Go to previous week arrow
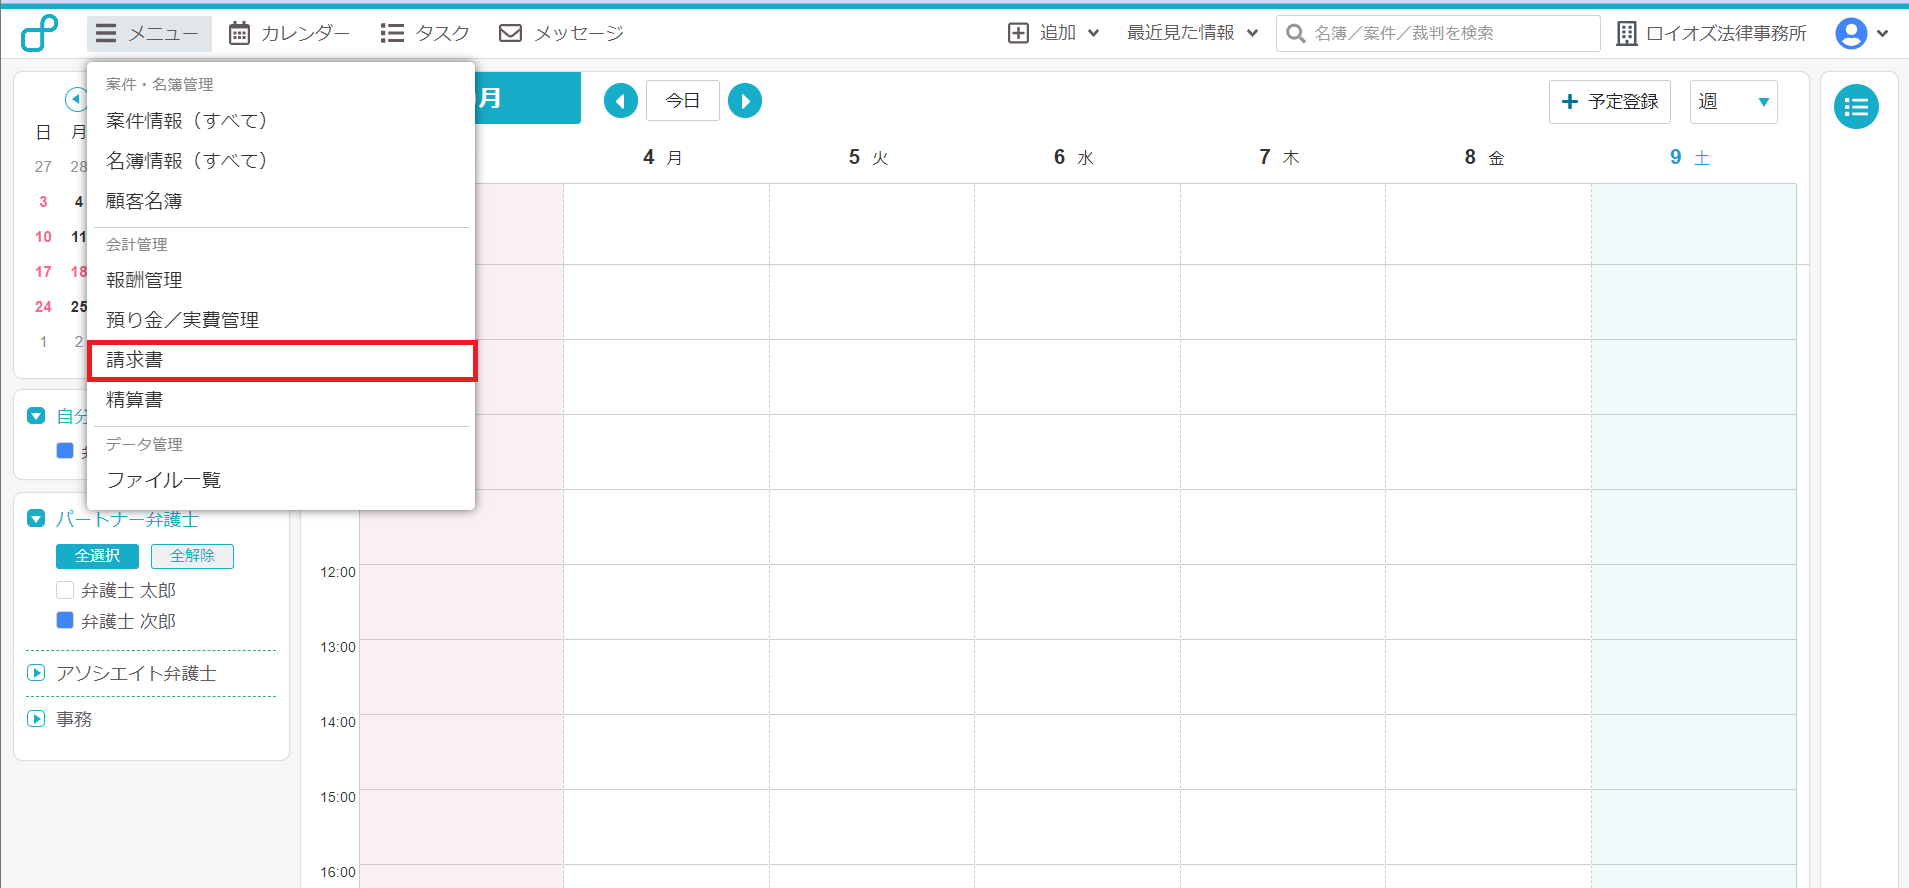This screenshot has height=888, width=1909. point(620,101)
